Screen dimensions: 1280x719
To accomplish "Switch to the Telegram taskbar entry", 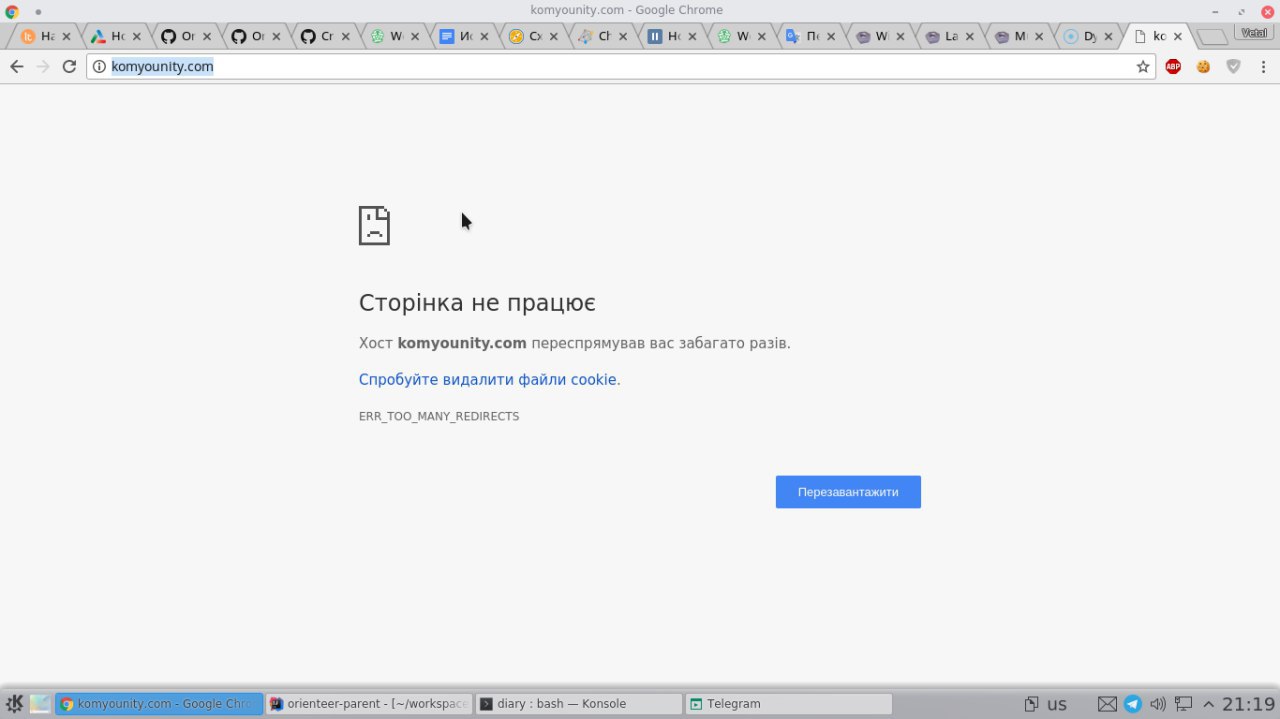I will (x=788, y=704).
